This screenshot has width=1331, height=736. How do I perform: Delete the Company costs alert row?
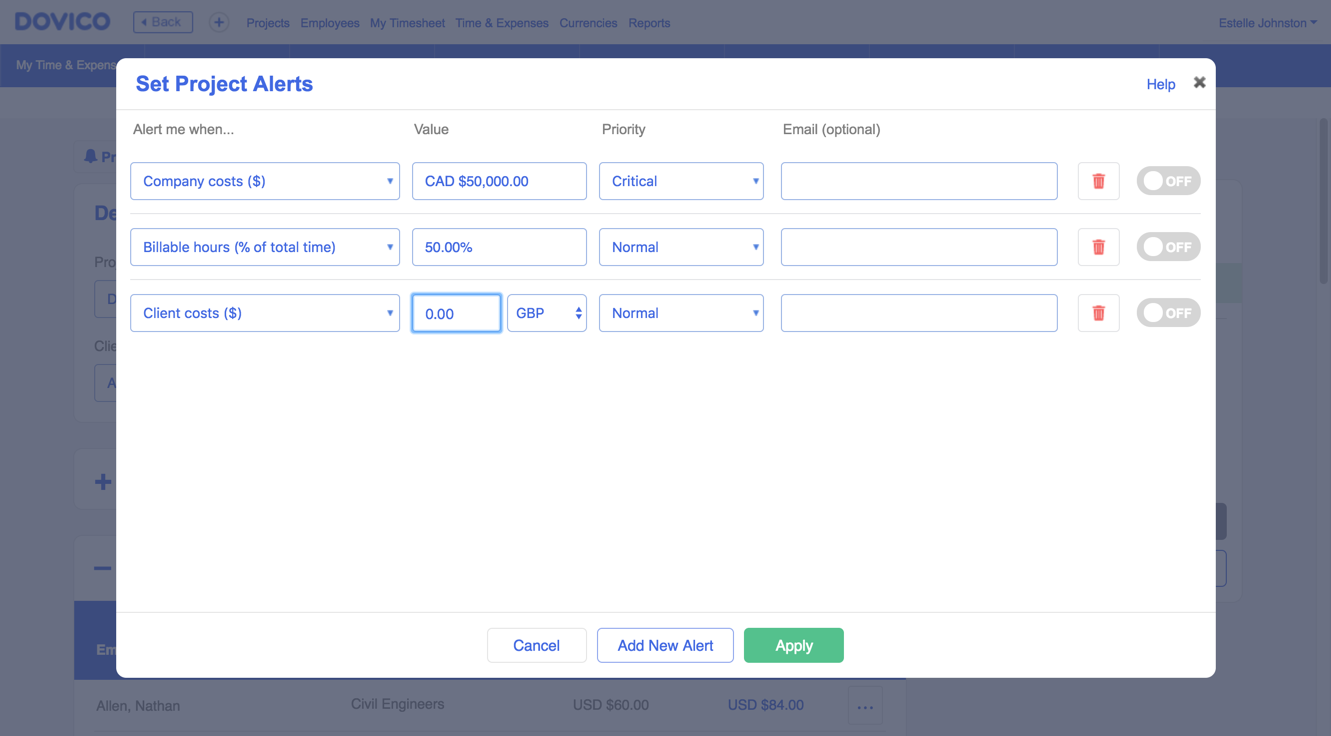[x=1098, y=181]
